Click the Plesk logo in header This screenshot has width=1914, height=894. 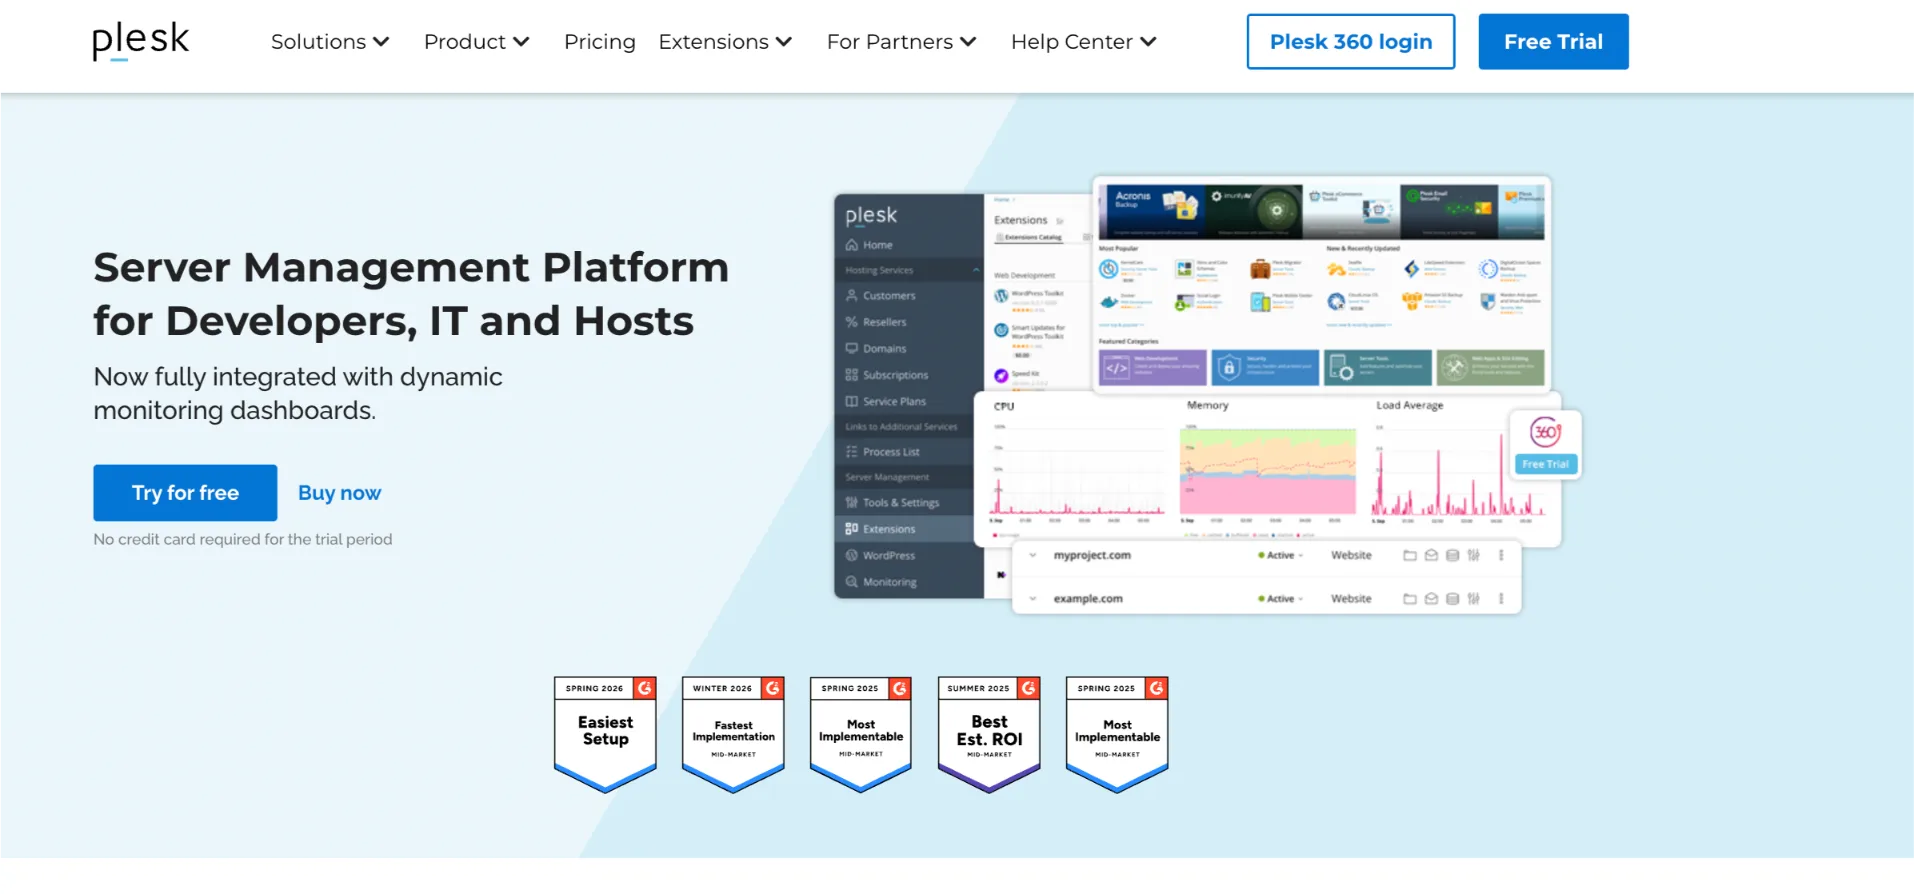(140, 41)
